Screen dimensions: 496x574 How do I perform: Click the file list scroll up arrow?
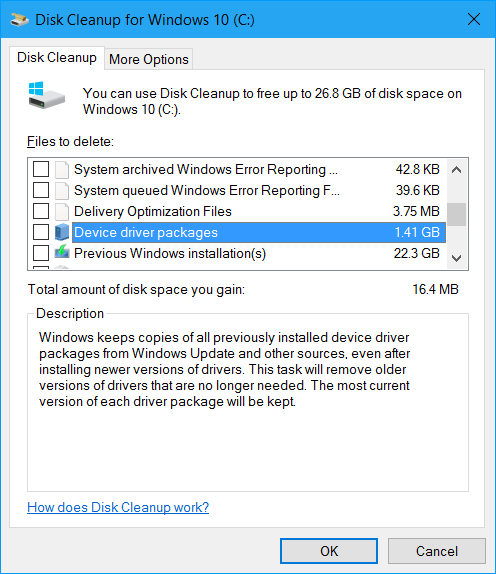[456, 169]
